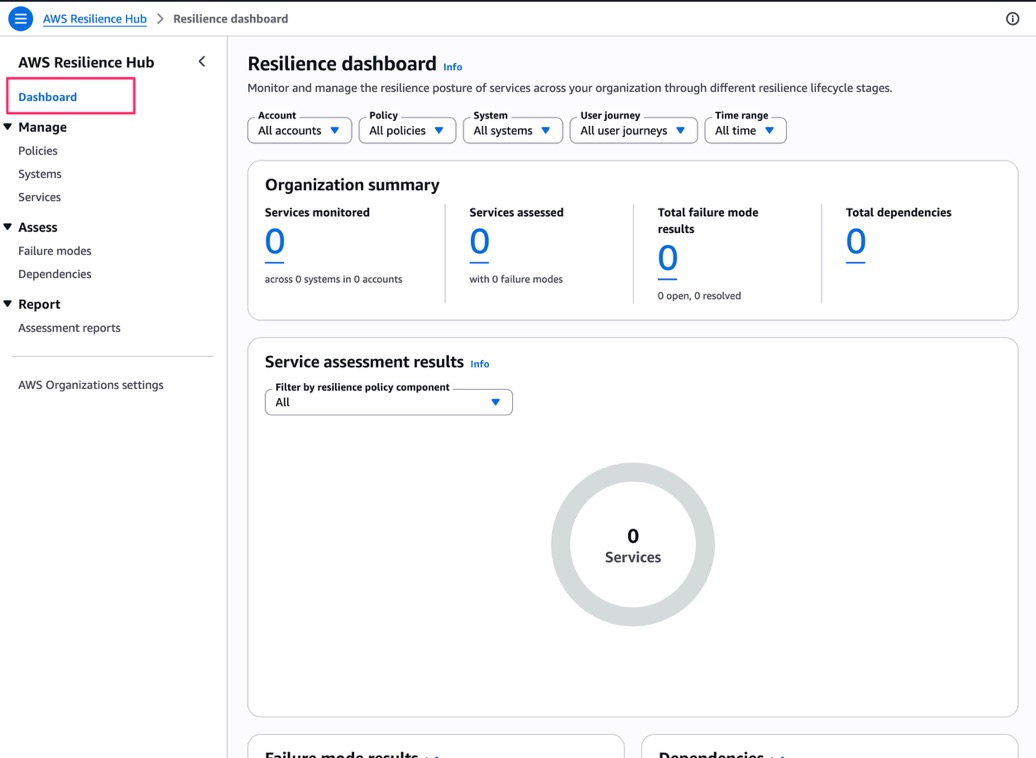Click the AWS Resilience Hub breadcrumb link
This screenshot has width=1036, height=758.
click(94, 19)
